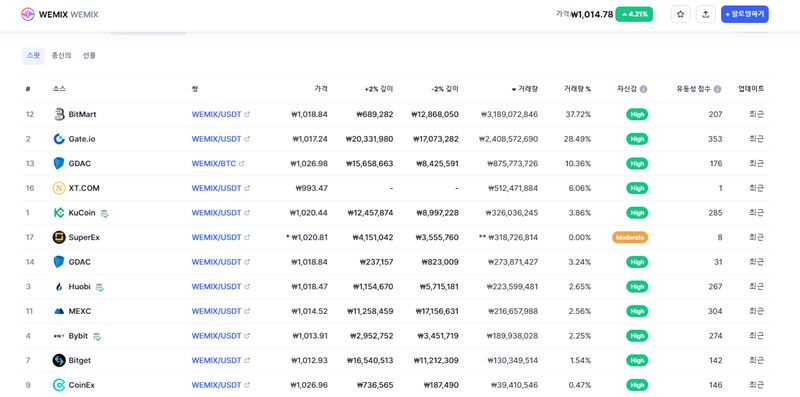Sort by 거래량 column arrow

(513, 89)
